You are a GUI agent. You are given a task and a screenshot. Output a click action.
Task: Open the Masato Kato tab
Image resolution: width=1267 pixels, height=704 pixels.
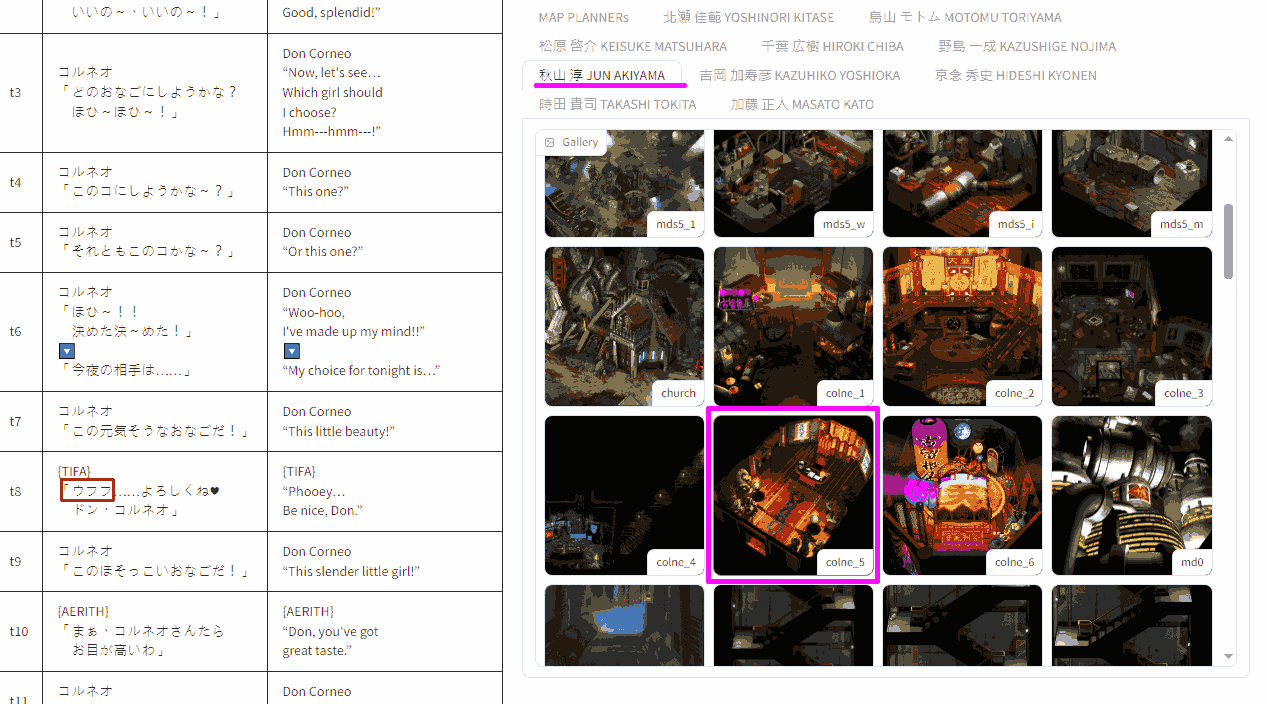tap(801, 104)
